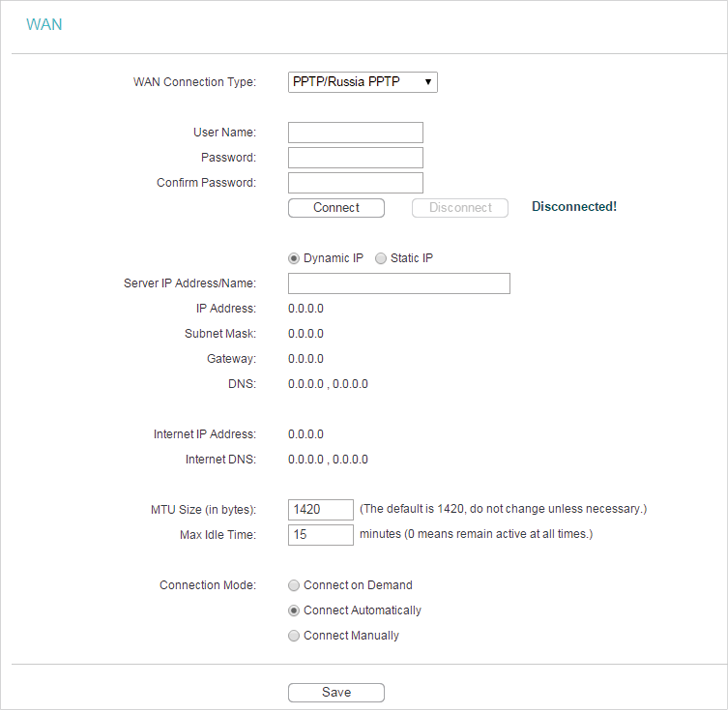Image resolution: width=728 pixels, height=710 pixels.
Task: Select the Static IP radio button
Action: (381, 258)
